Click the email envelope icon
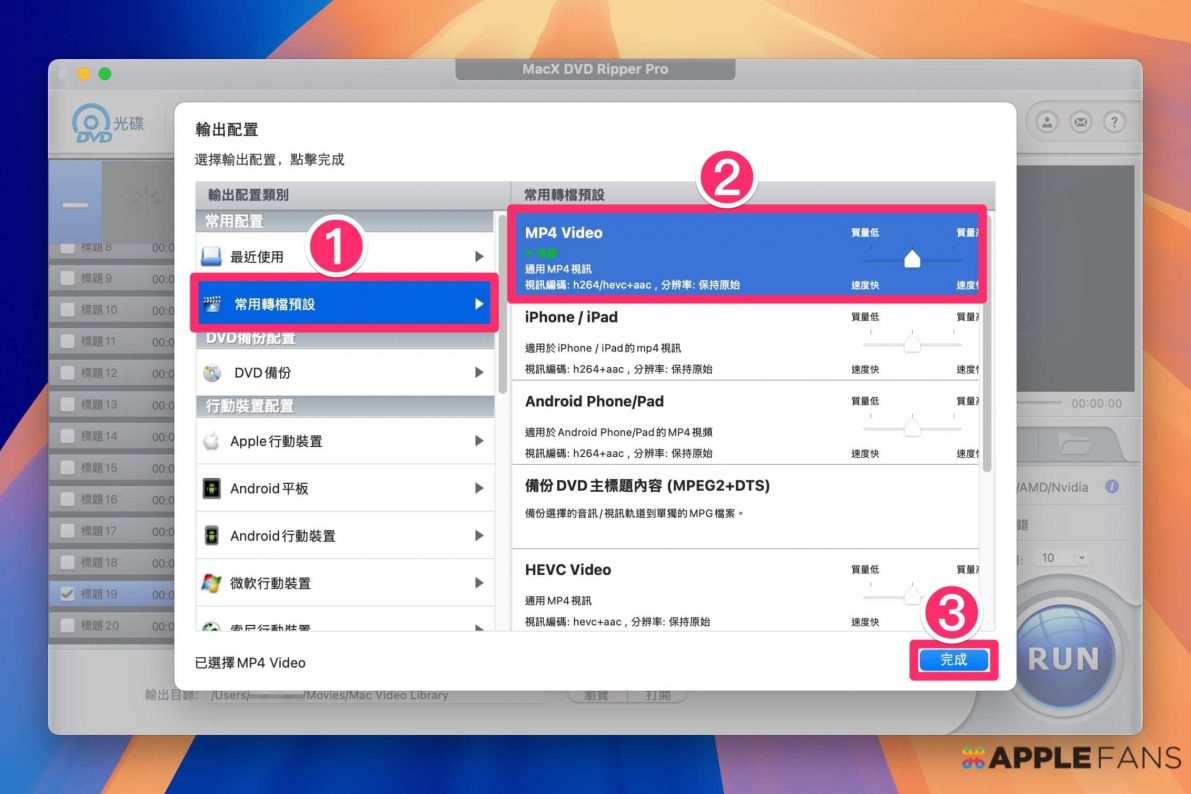Screen dimensions: 1191x794 pyautogui.click(x=1081, y=122)
